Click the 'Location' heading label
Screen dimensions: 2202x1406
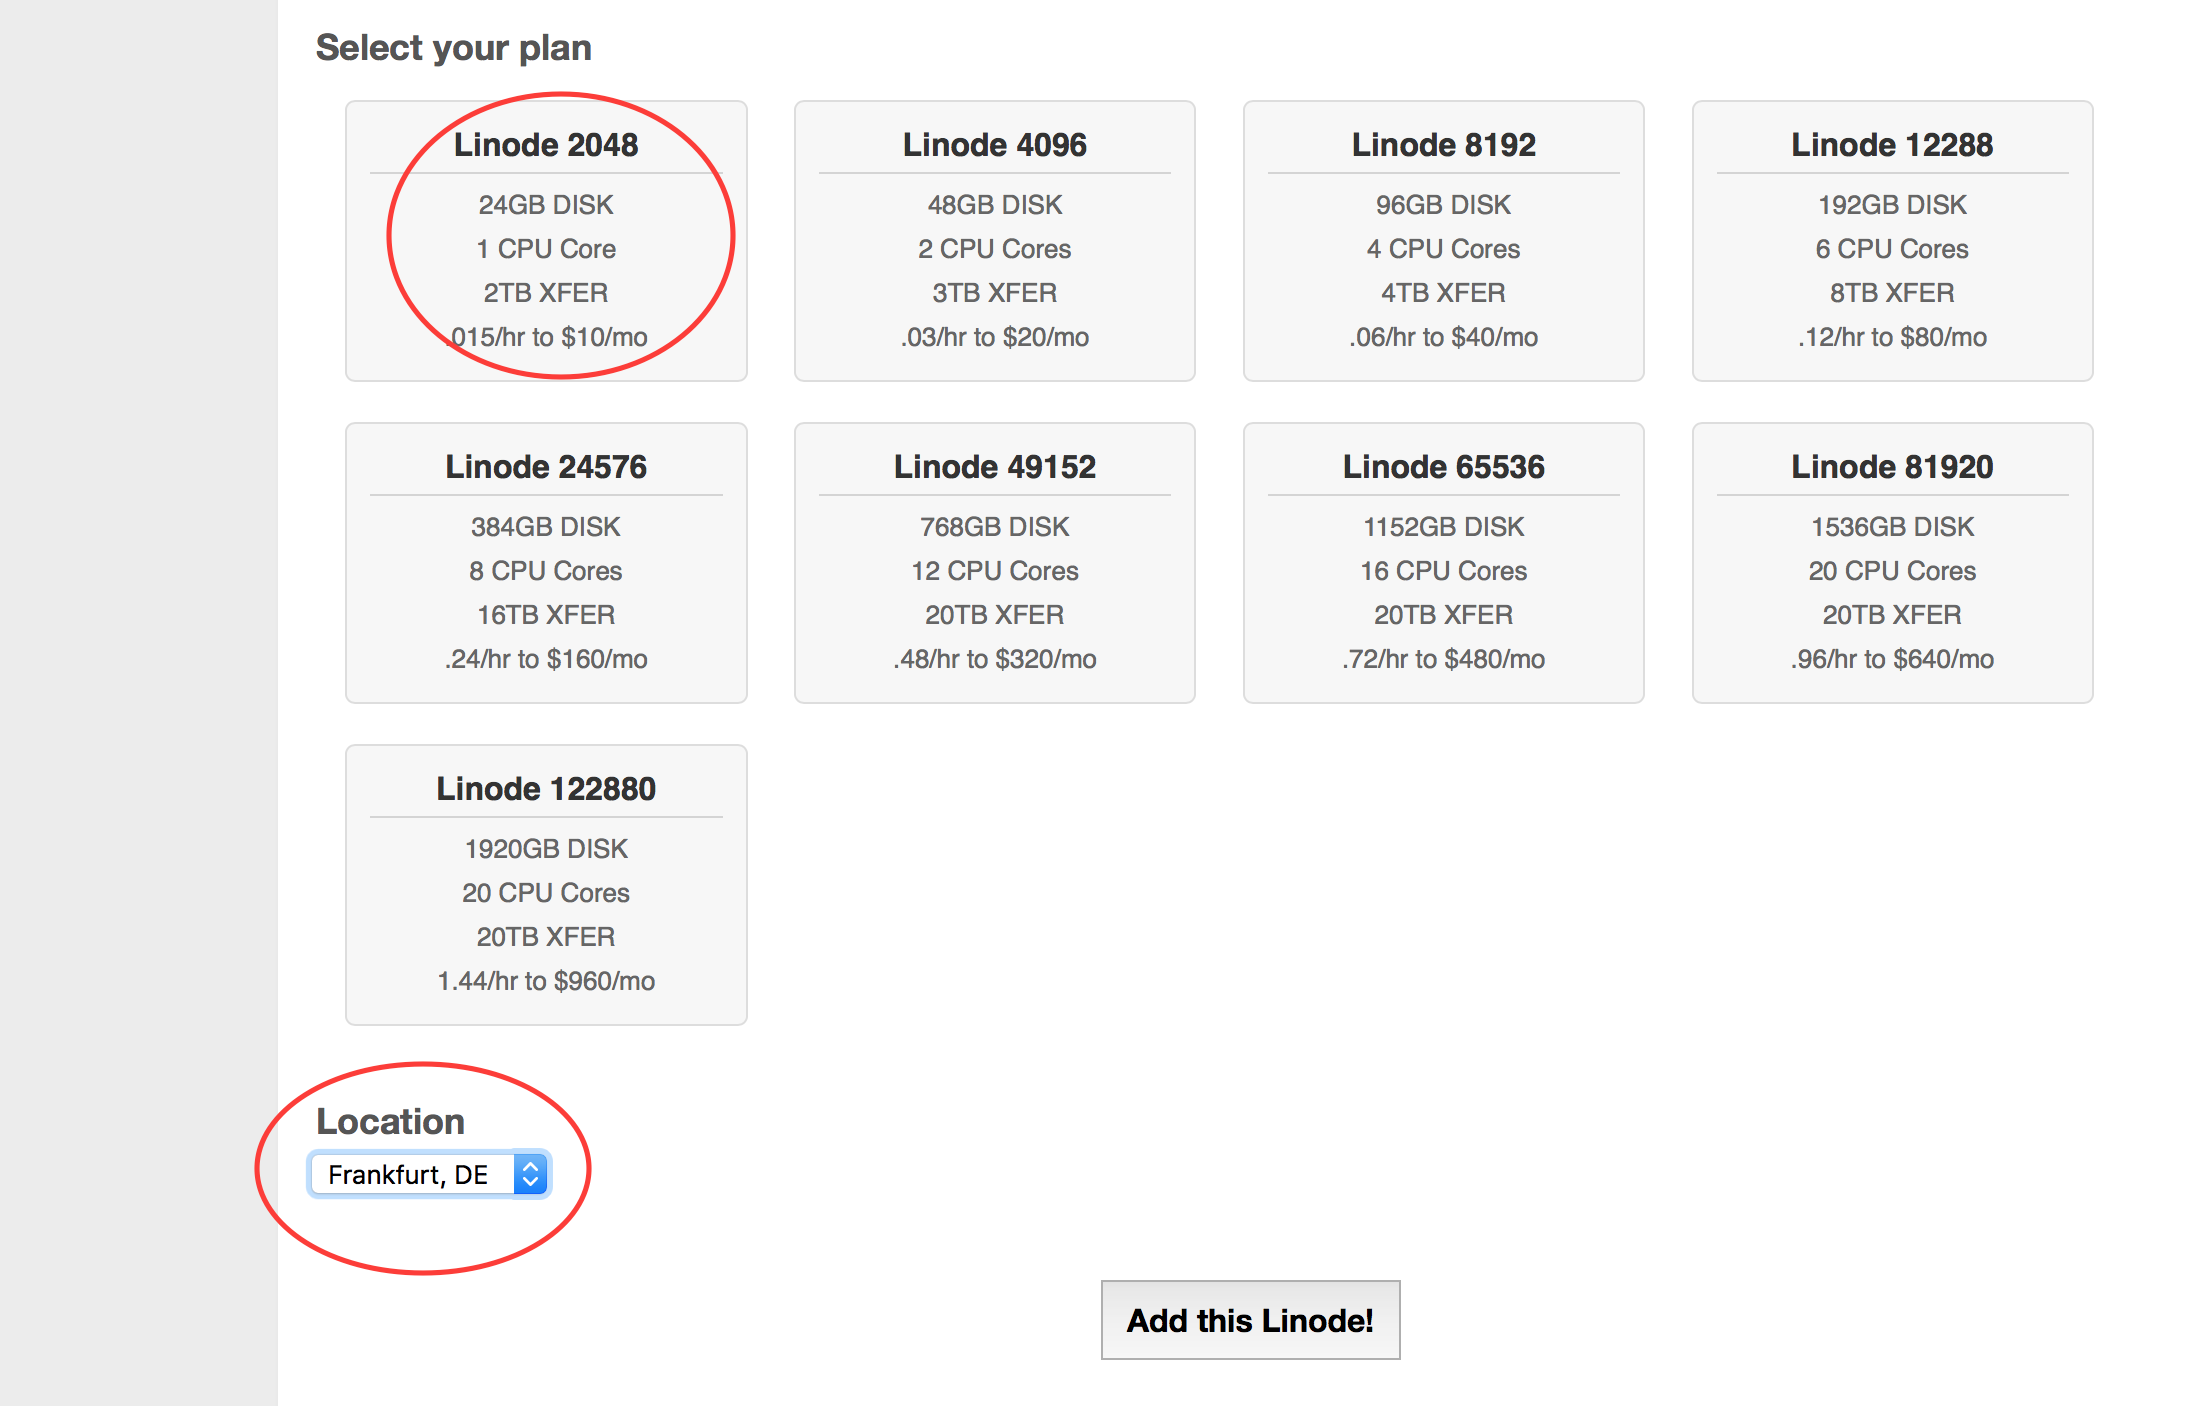[390, 1122]
